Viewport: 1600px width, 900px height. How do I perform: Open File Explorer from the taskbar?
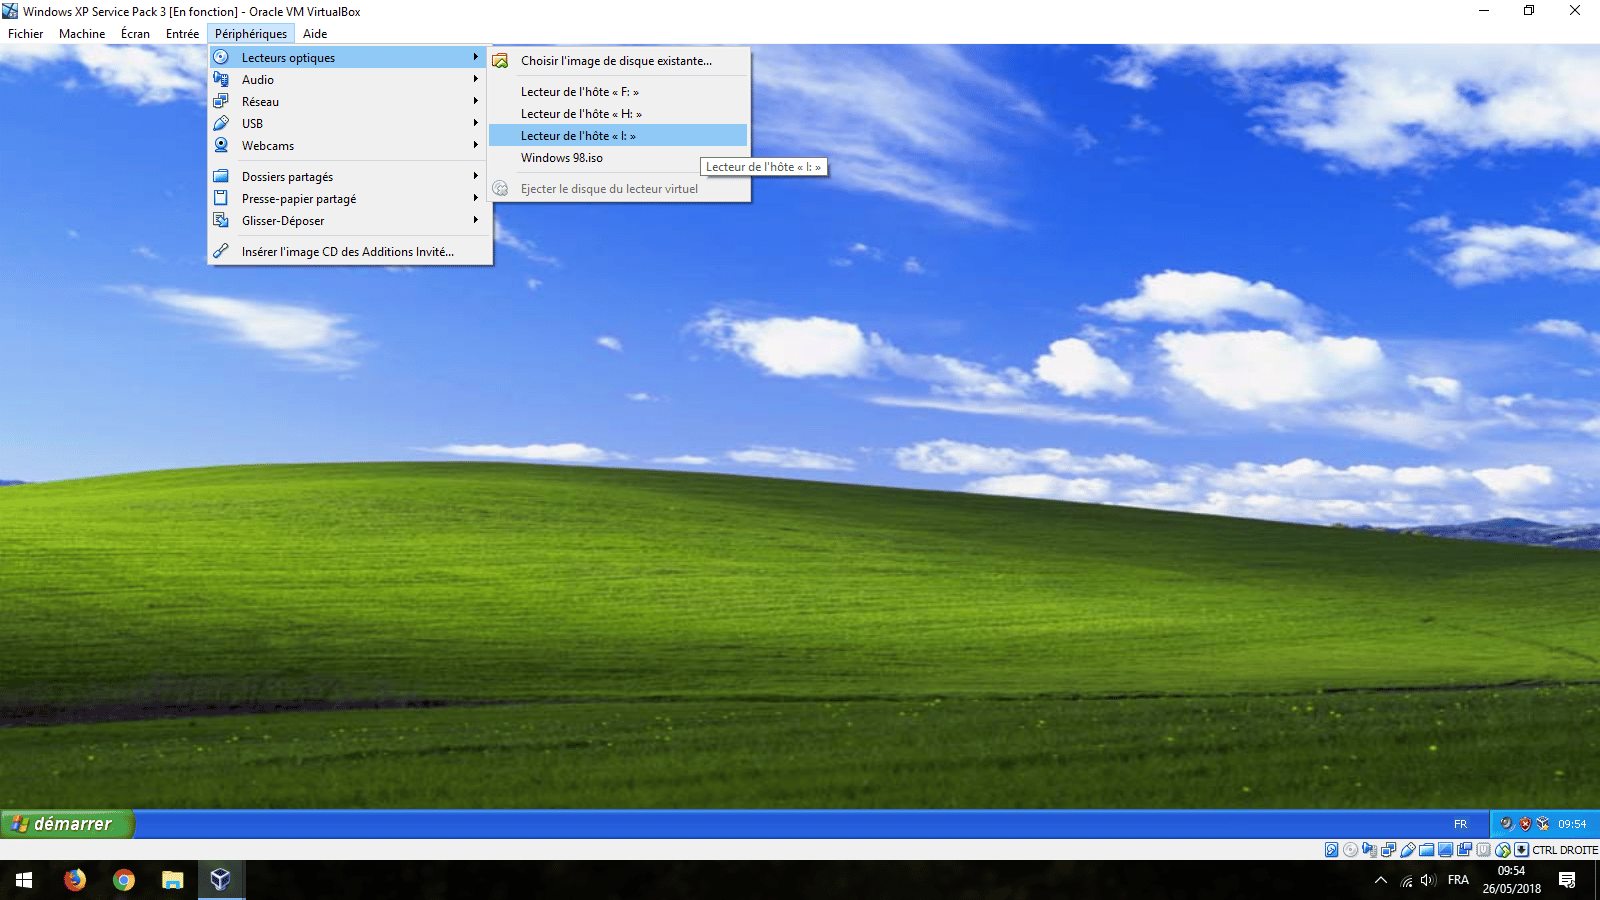173,880
